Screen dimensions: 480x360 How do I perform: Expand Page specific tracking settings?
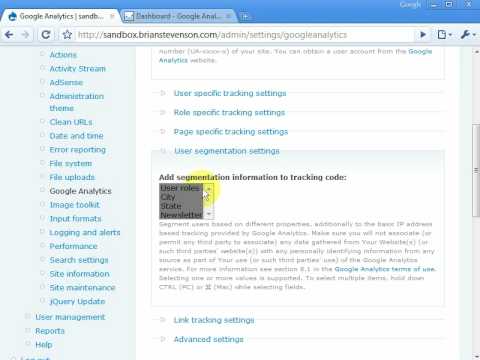coord(230,132)
